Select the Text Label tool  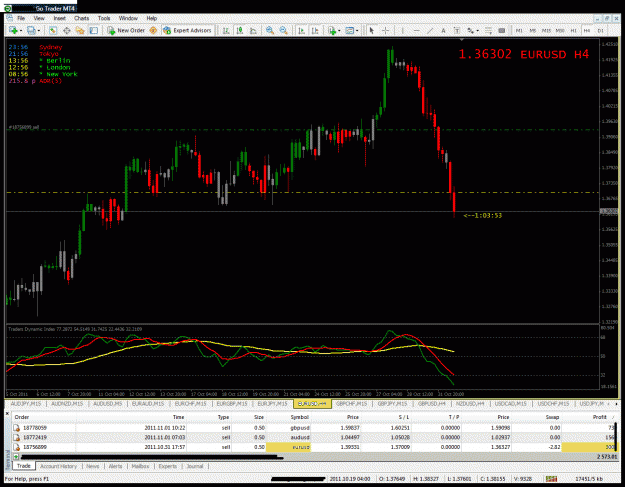click(x=457, y=30)
